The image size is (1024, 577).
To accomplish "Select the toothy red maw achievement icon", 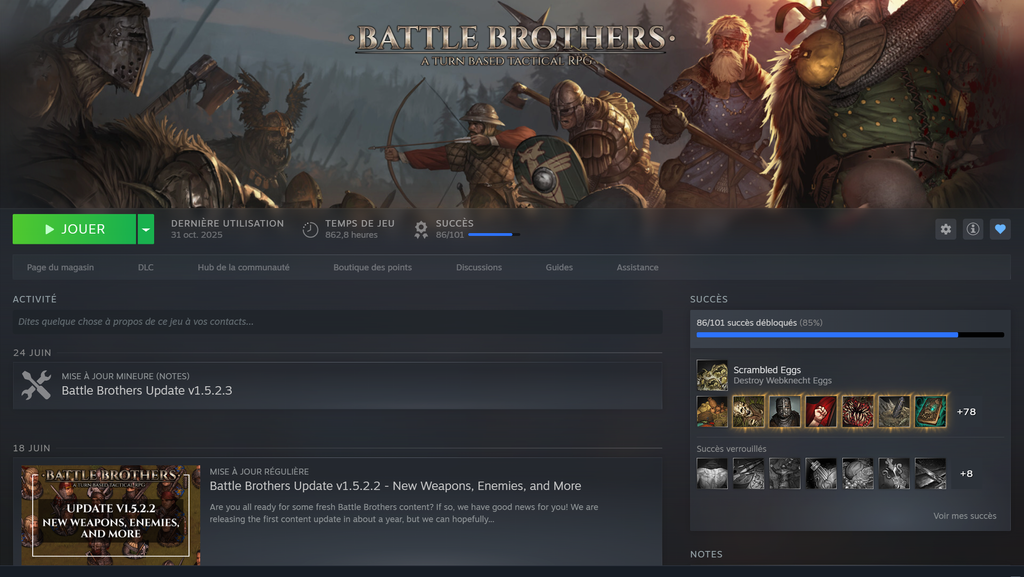I will tap(857, 411).
